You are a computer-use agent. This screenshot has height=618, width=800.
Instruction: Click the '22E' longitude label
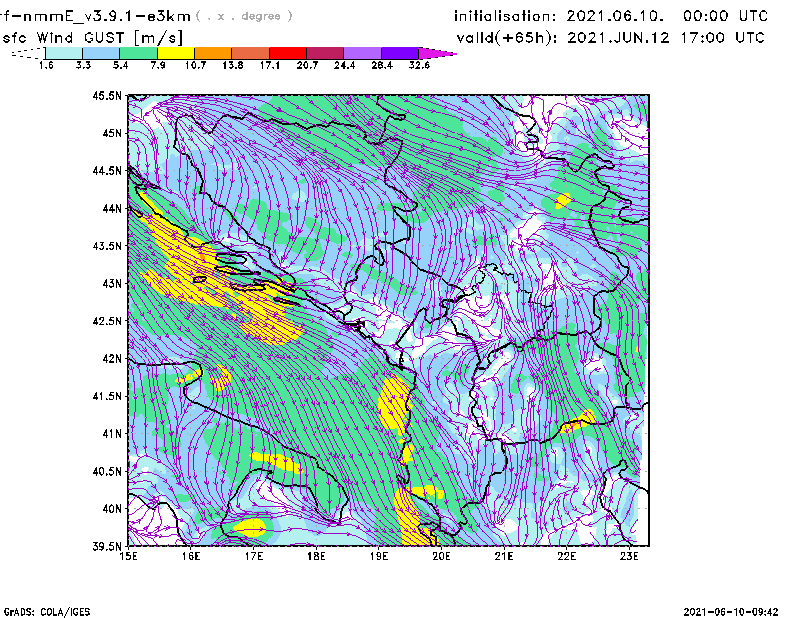pyautogui.click(x=566, y=556)
